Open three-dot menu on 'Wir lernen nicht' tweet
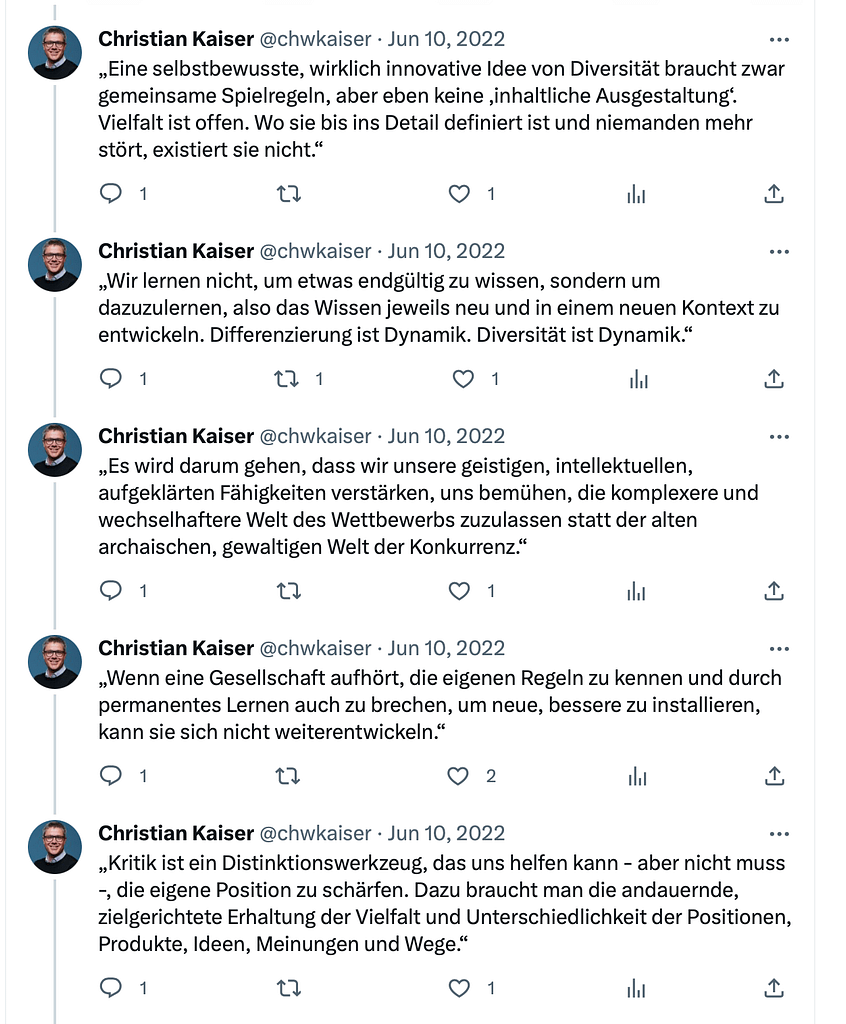 click(779, 252)
